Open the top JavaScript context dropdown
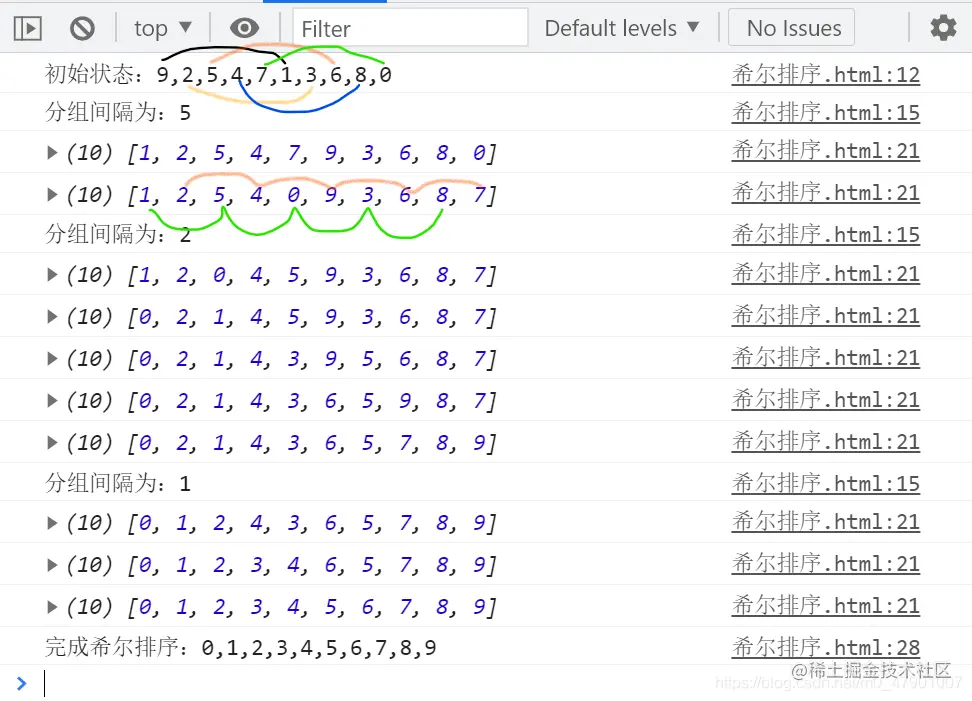The image size is (972, 701). pyautogui.click(x=162, y=29)
